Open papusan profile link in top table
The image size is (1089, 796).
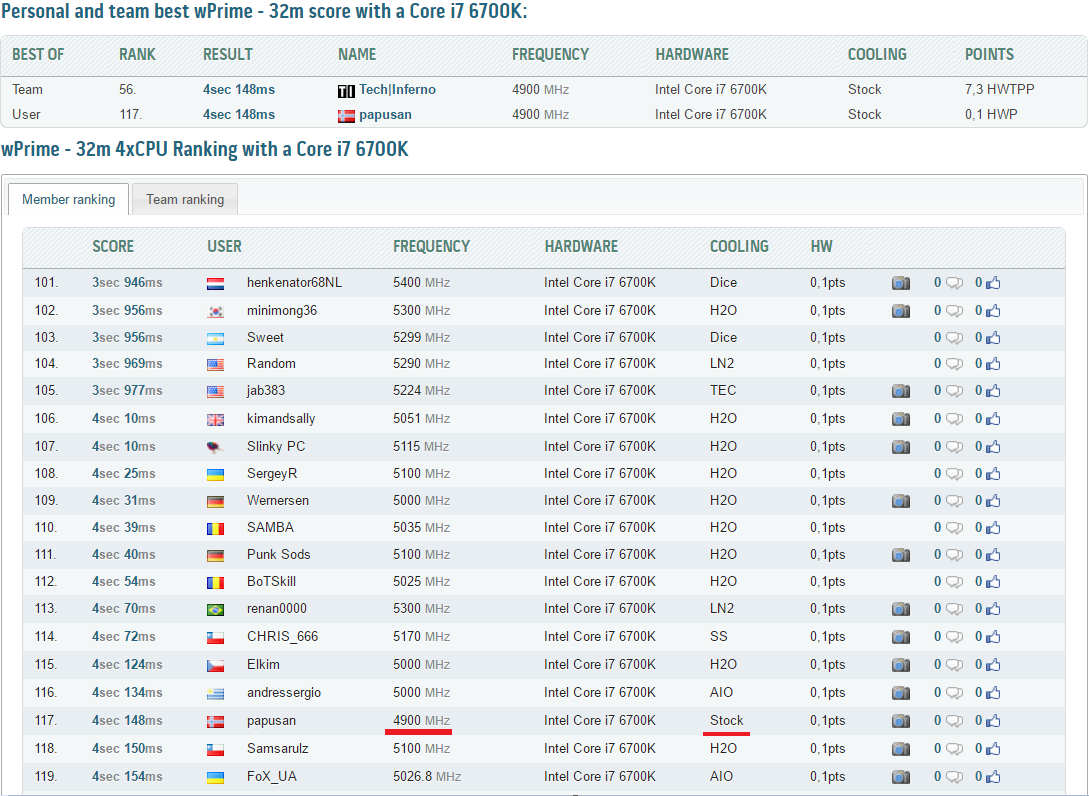[385, 115]
